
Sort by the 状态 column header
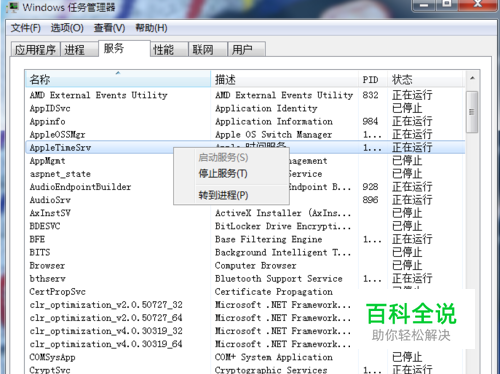tap(425, 79)
